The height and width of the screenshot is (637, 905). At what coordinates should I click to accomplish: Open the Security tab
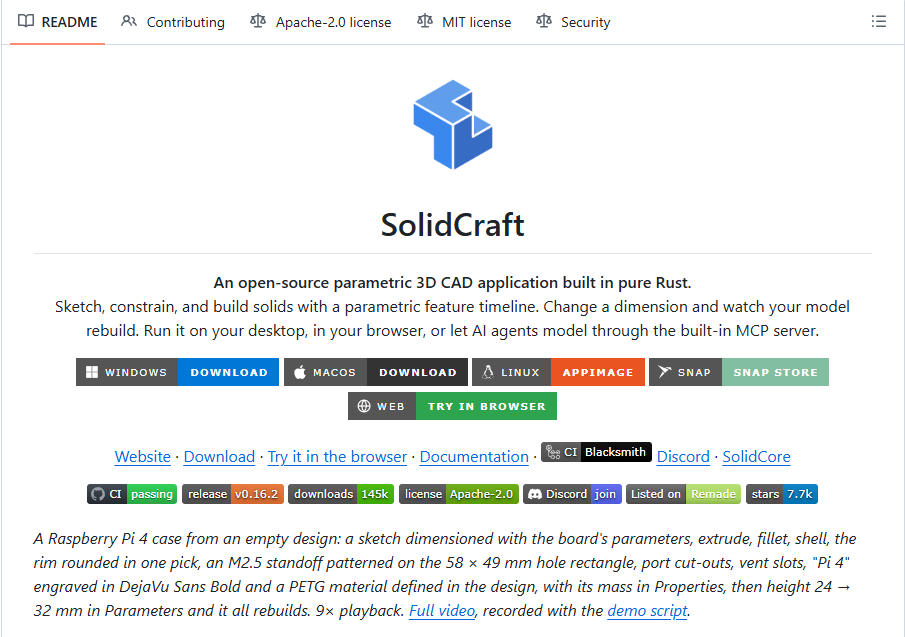tap(573, 22)
